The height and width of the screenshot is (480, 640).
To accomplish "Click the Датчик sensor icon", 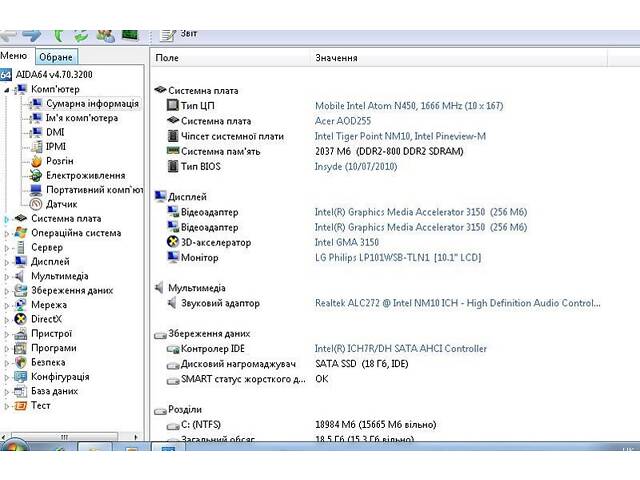I will [36, 204].
